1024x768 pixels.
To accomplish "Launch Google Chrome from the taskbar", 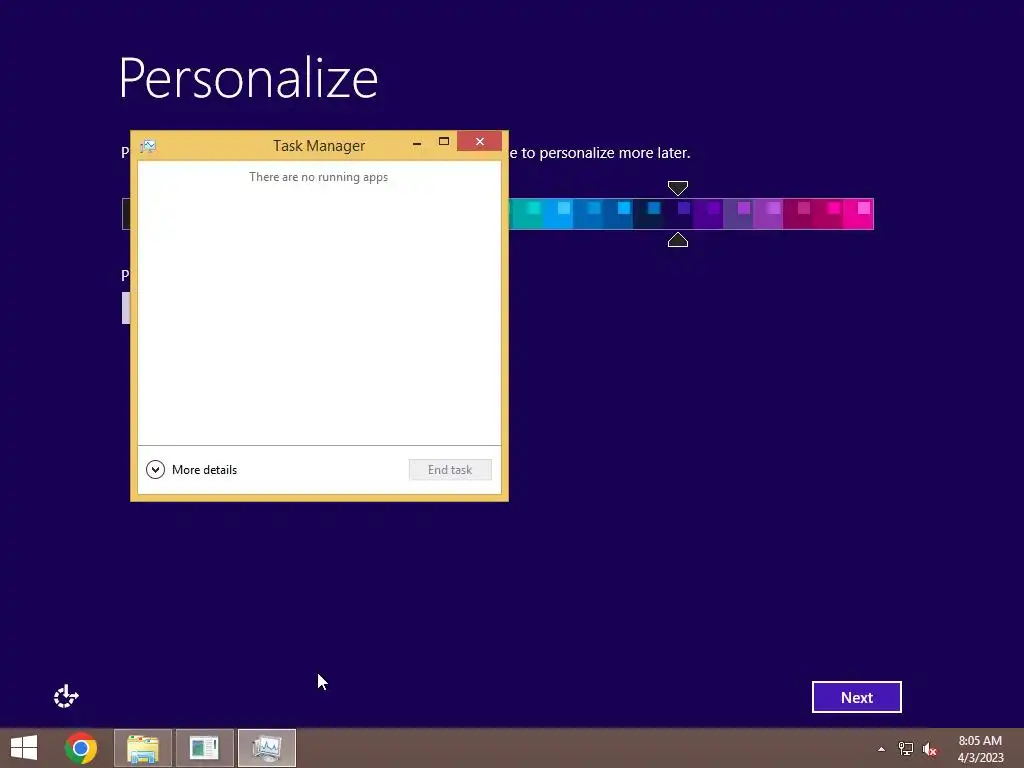I will (81, 748).
